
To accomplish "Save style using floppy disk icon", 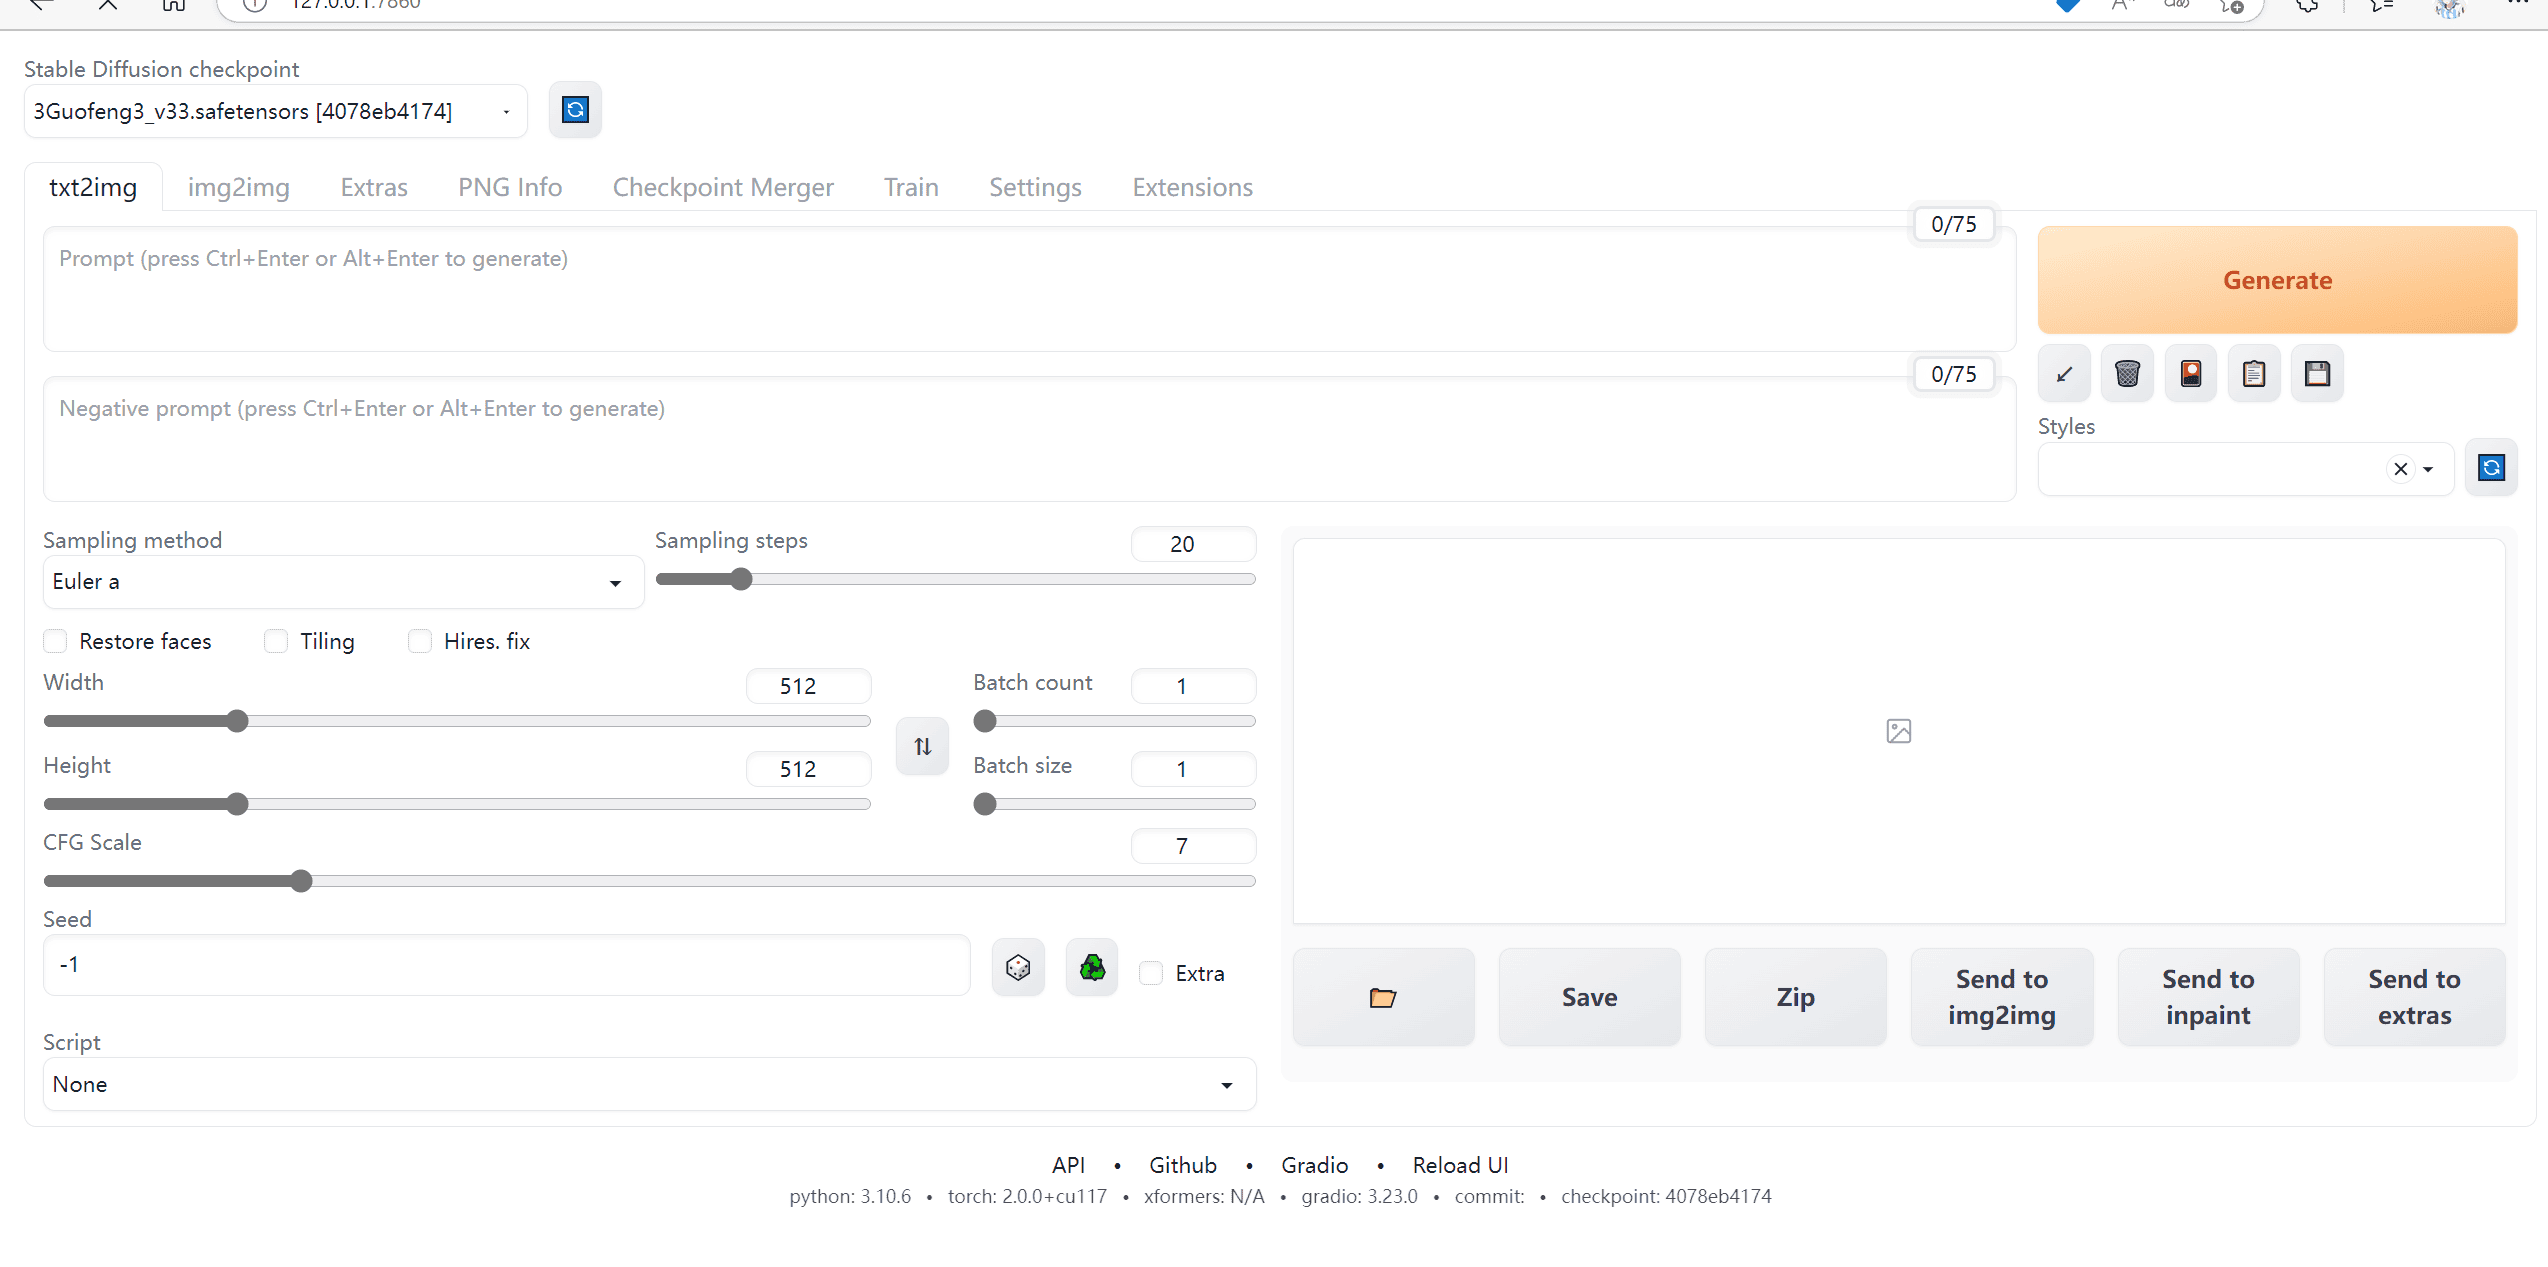I will pyautogui.click(x=2317, y=374).
